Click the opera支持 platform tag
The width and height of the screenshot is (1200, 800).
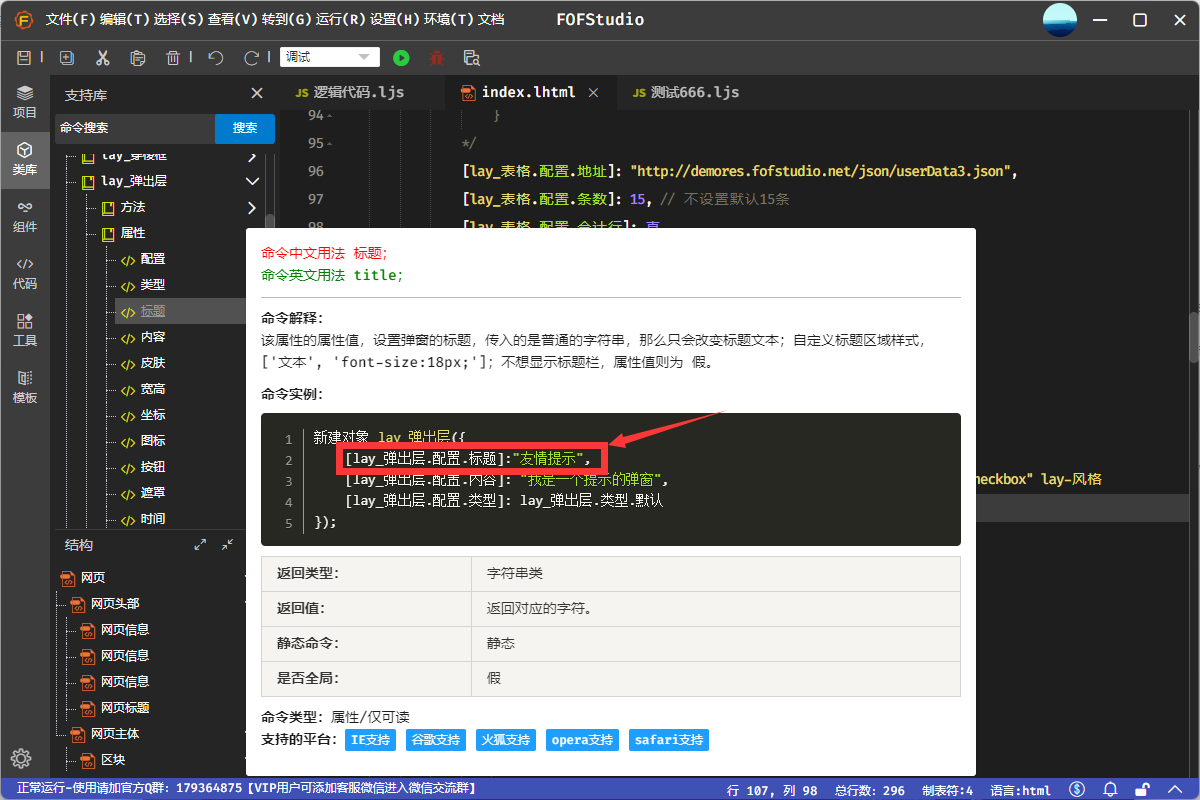(x=582, y=740)
